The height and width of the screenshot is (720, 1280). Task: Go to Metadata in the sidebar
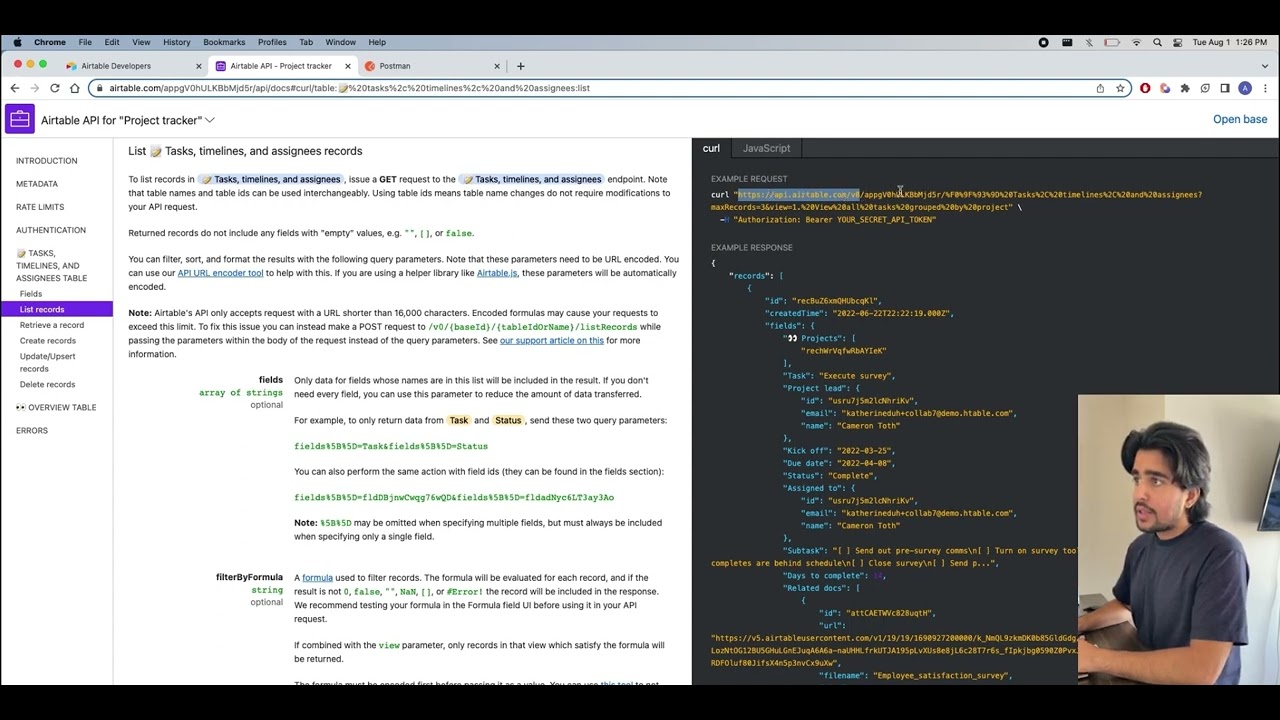pos(37,184)
